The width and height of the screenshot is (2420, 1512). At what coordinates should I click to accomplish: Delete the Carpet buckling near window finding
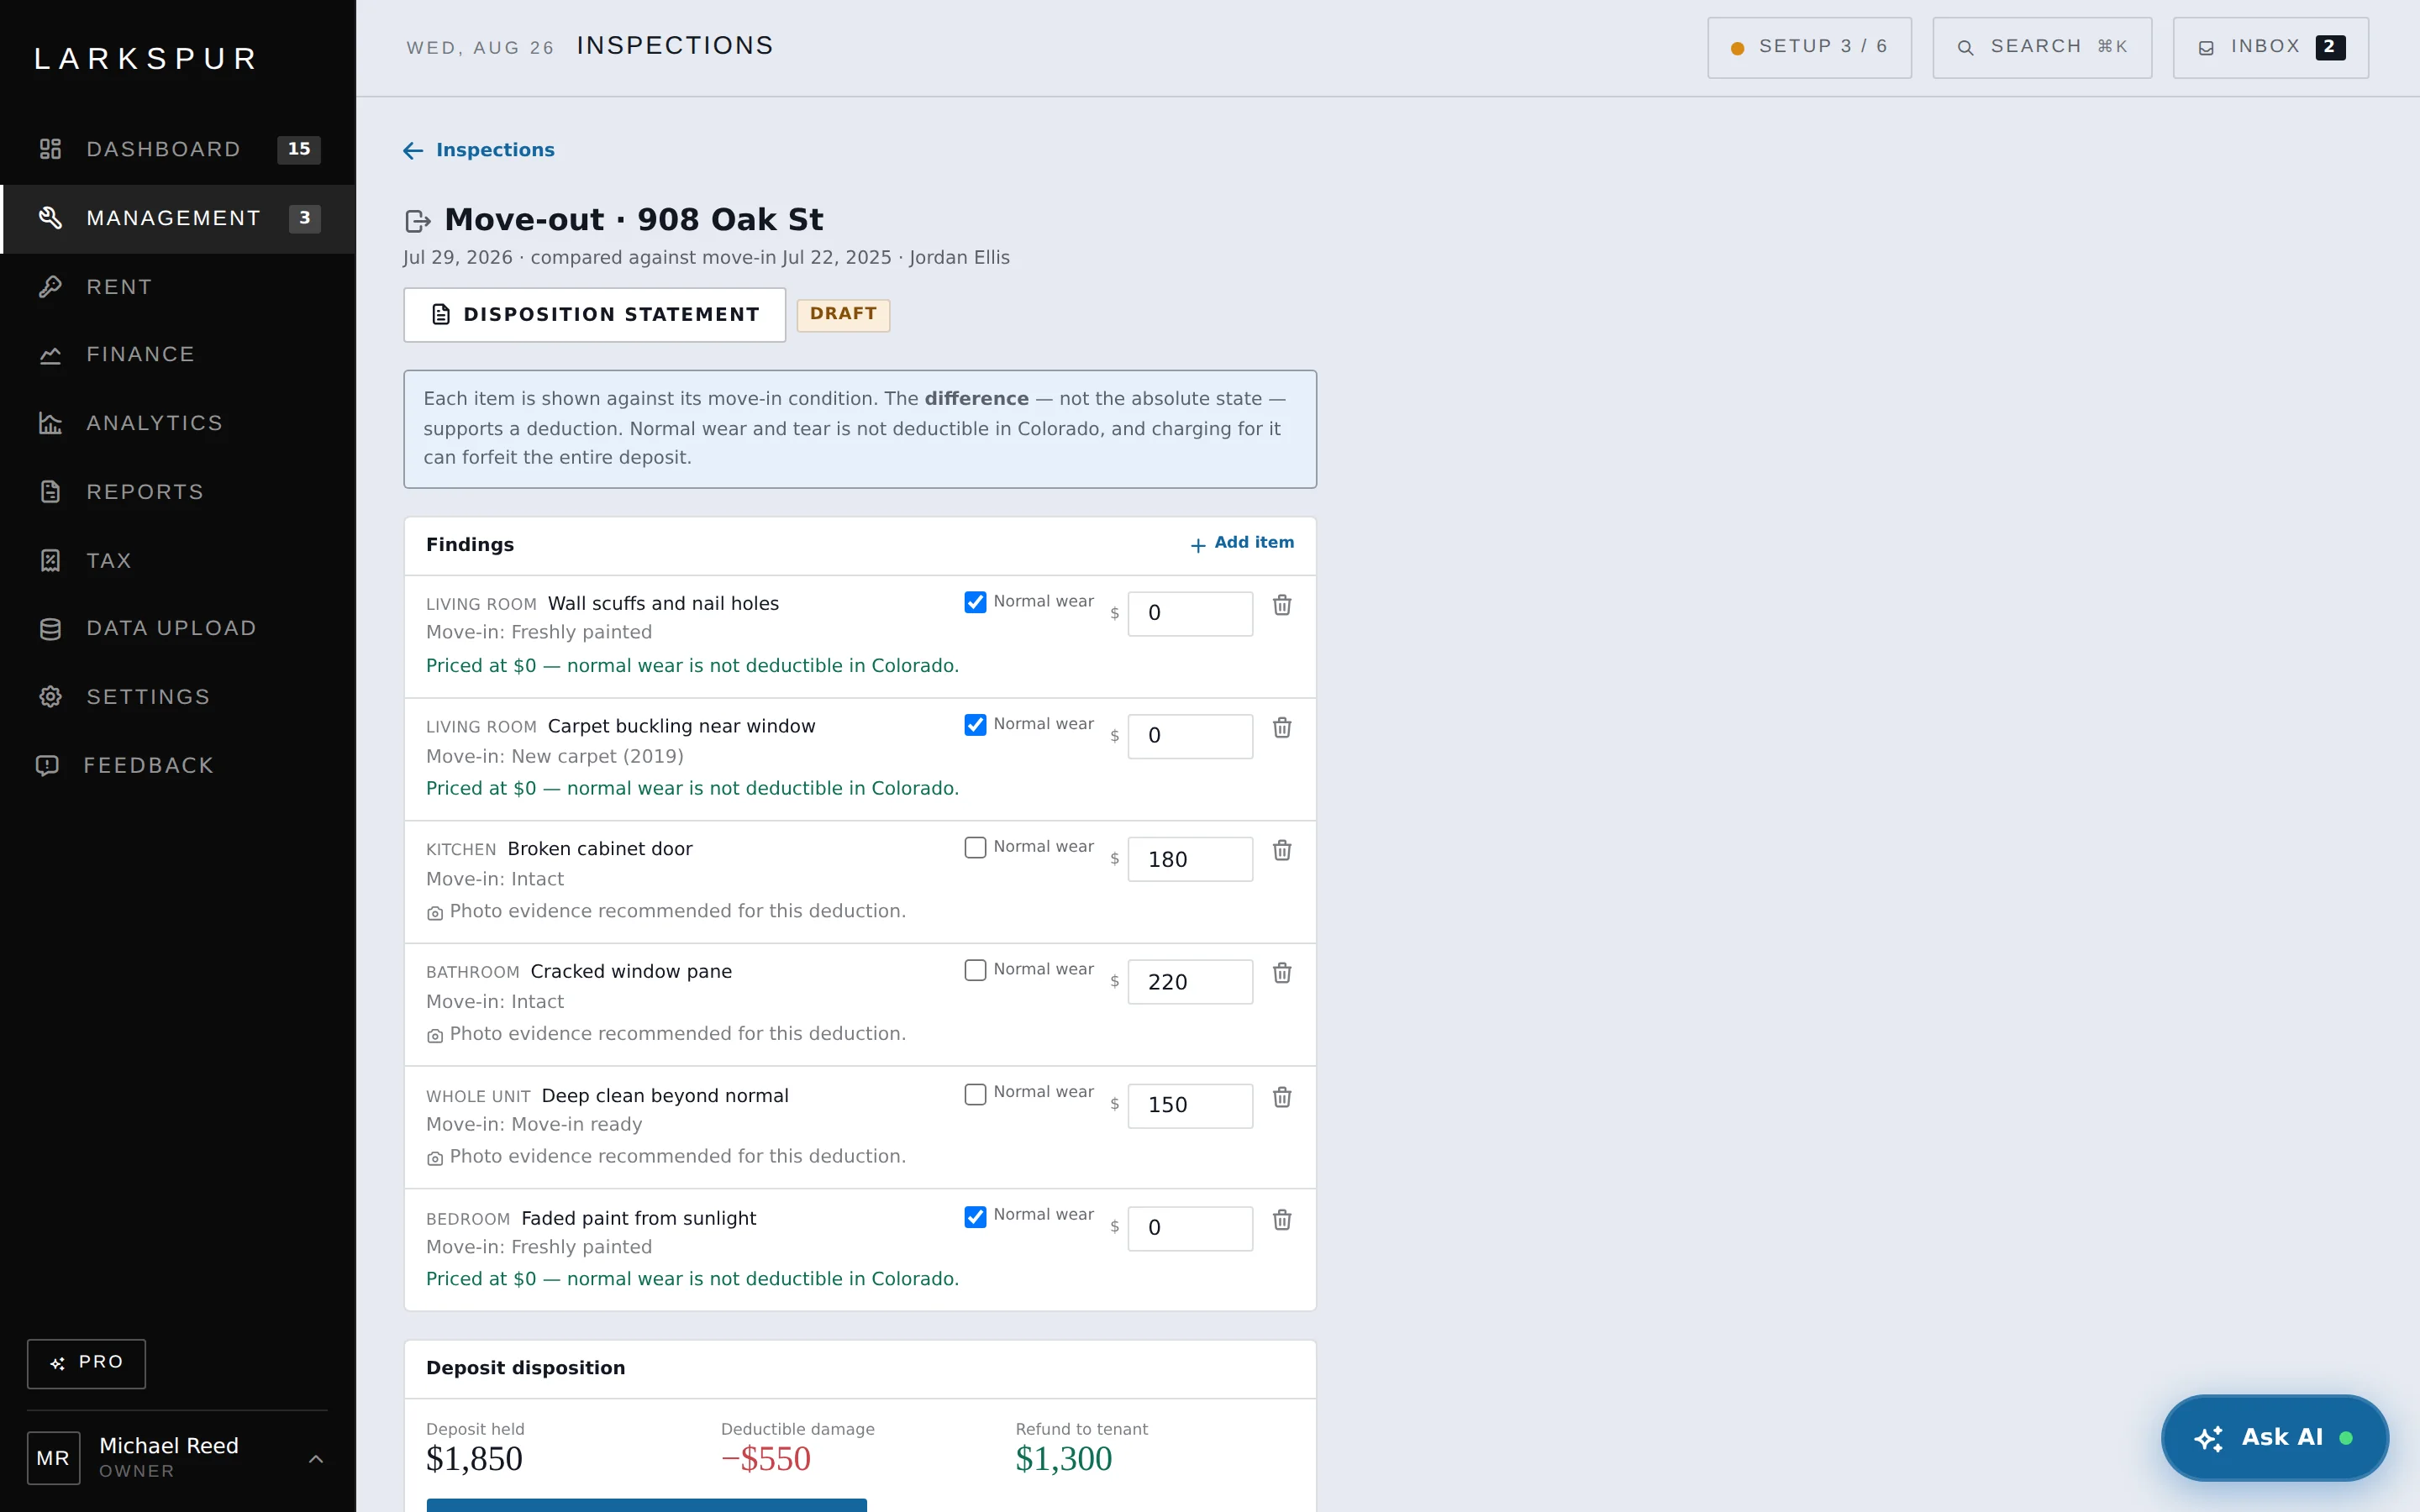(1282, 728)
